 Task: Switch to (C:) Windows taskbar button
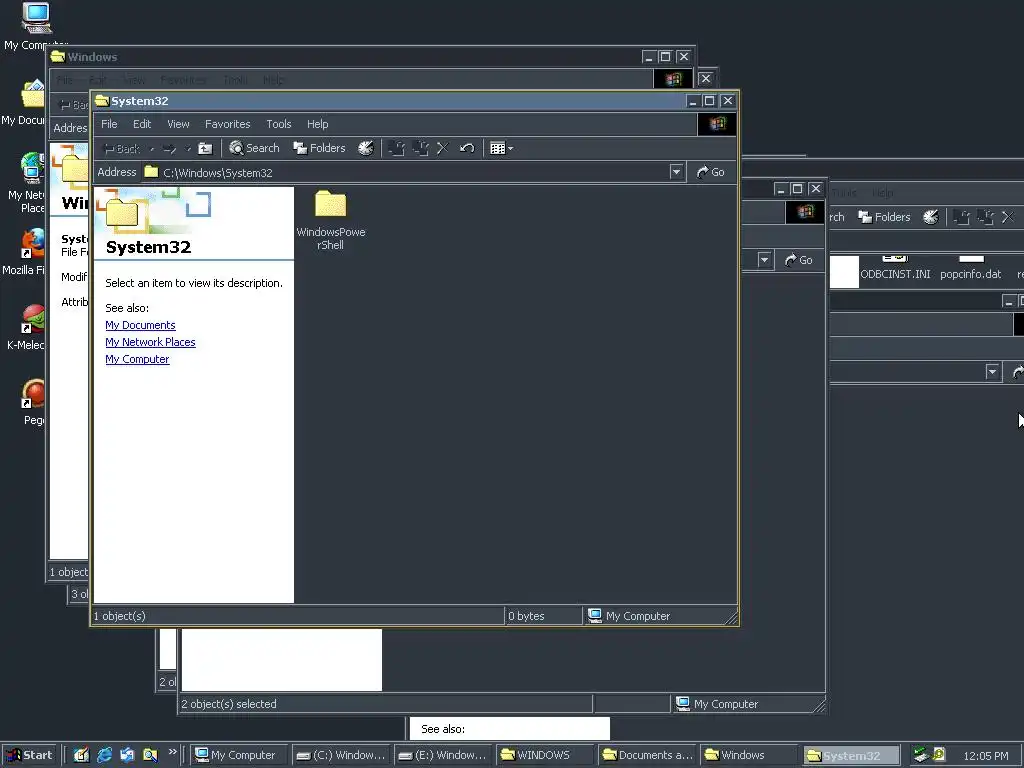click(340, 755)
